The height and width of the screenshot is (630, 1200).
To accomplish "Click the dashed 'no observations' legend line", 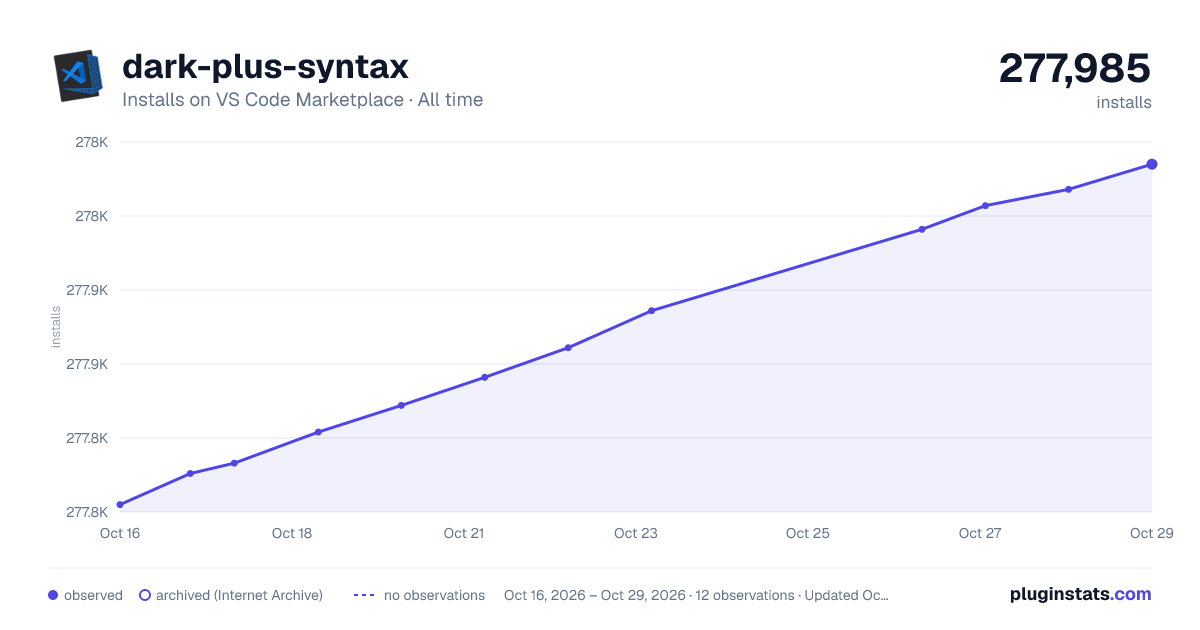I will (x=364, y=595).
